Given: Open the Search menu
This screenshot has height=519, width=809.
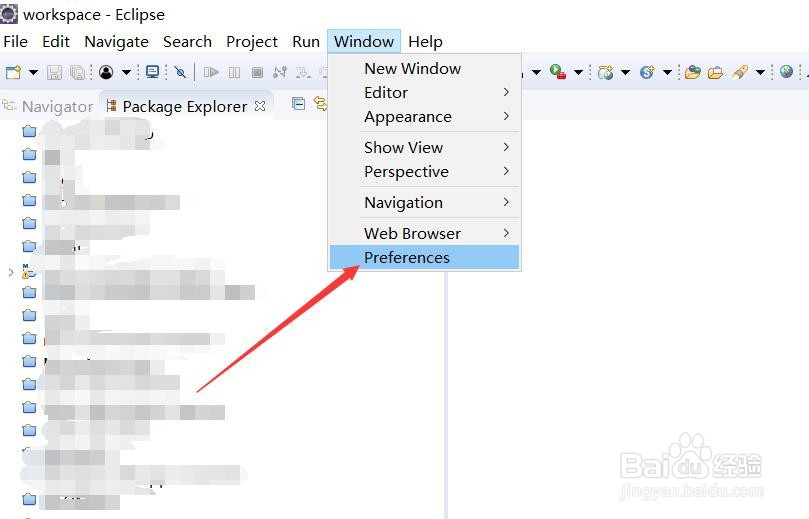Looking at the screenshot, I should pyautogui.click(x=187, y=41).
